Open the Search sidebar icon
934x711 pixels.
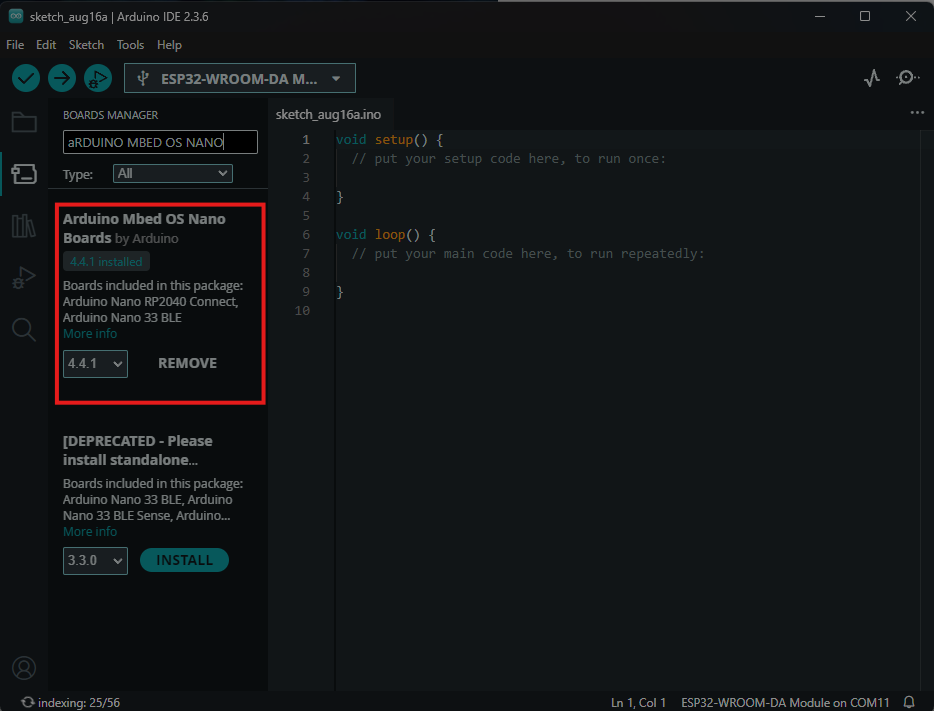pos(24,329)
